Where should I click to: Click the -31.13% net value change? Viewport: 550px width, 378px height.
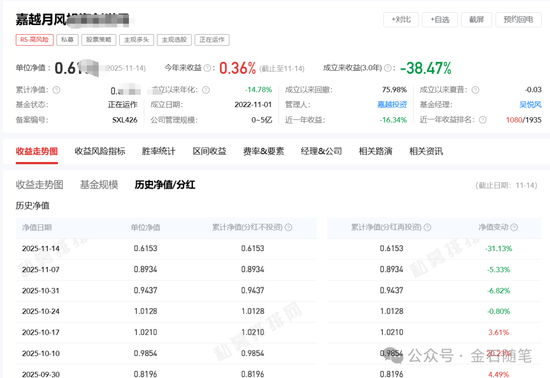click(x=498, y=249)
